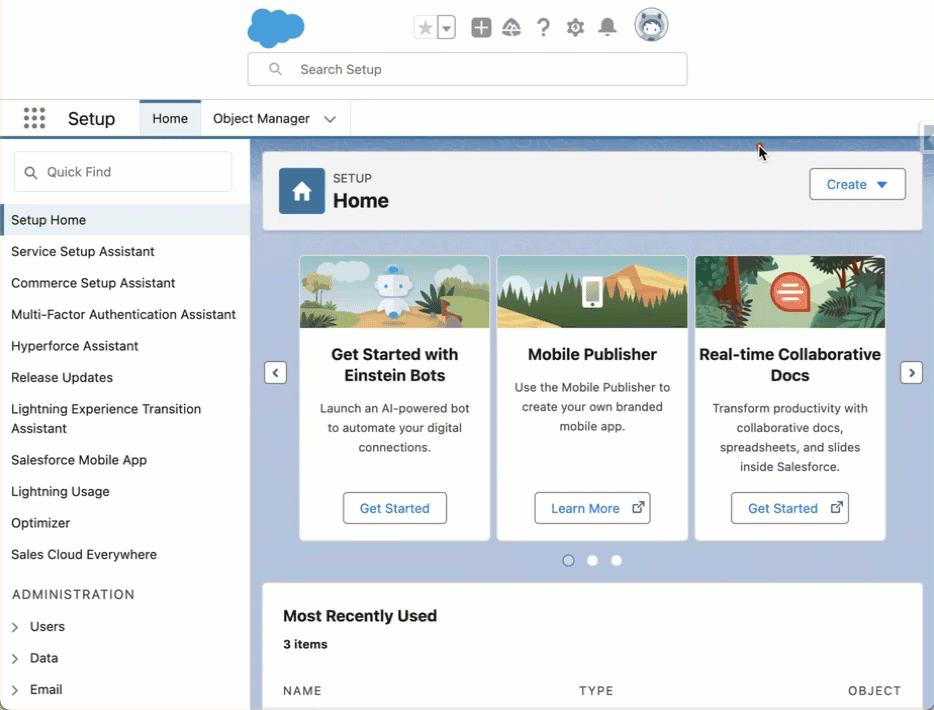Viewport: 934px width, 710px height.
Task: Go to next carousel slide
Action: point(911,373)
